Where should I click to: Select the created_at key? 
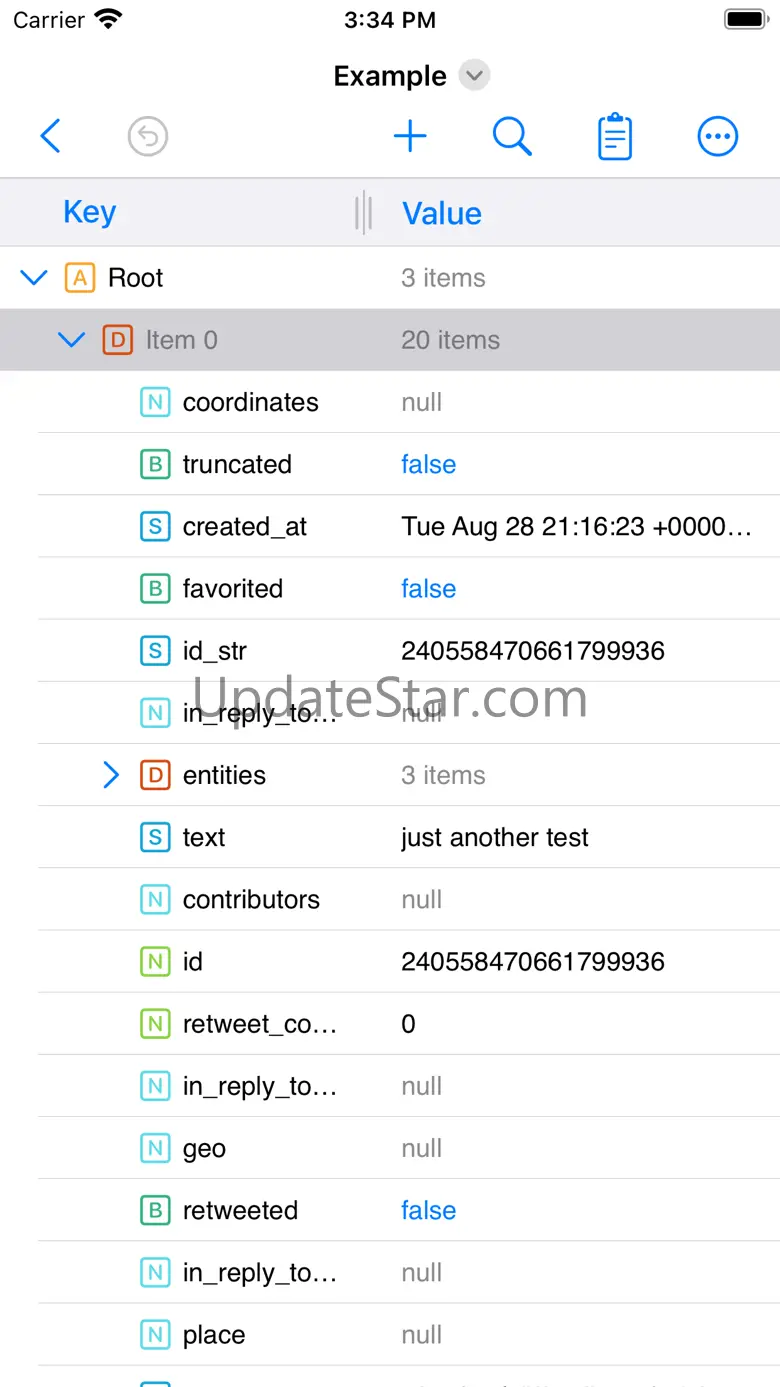point(245,527)
